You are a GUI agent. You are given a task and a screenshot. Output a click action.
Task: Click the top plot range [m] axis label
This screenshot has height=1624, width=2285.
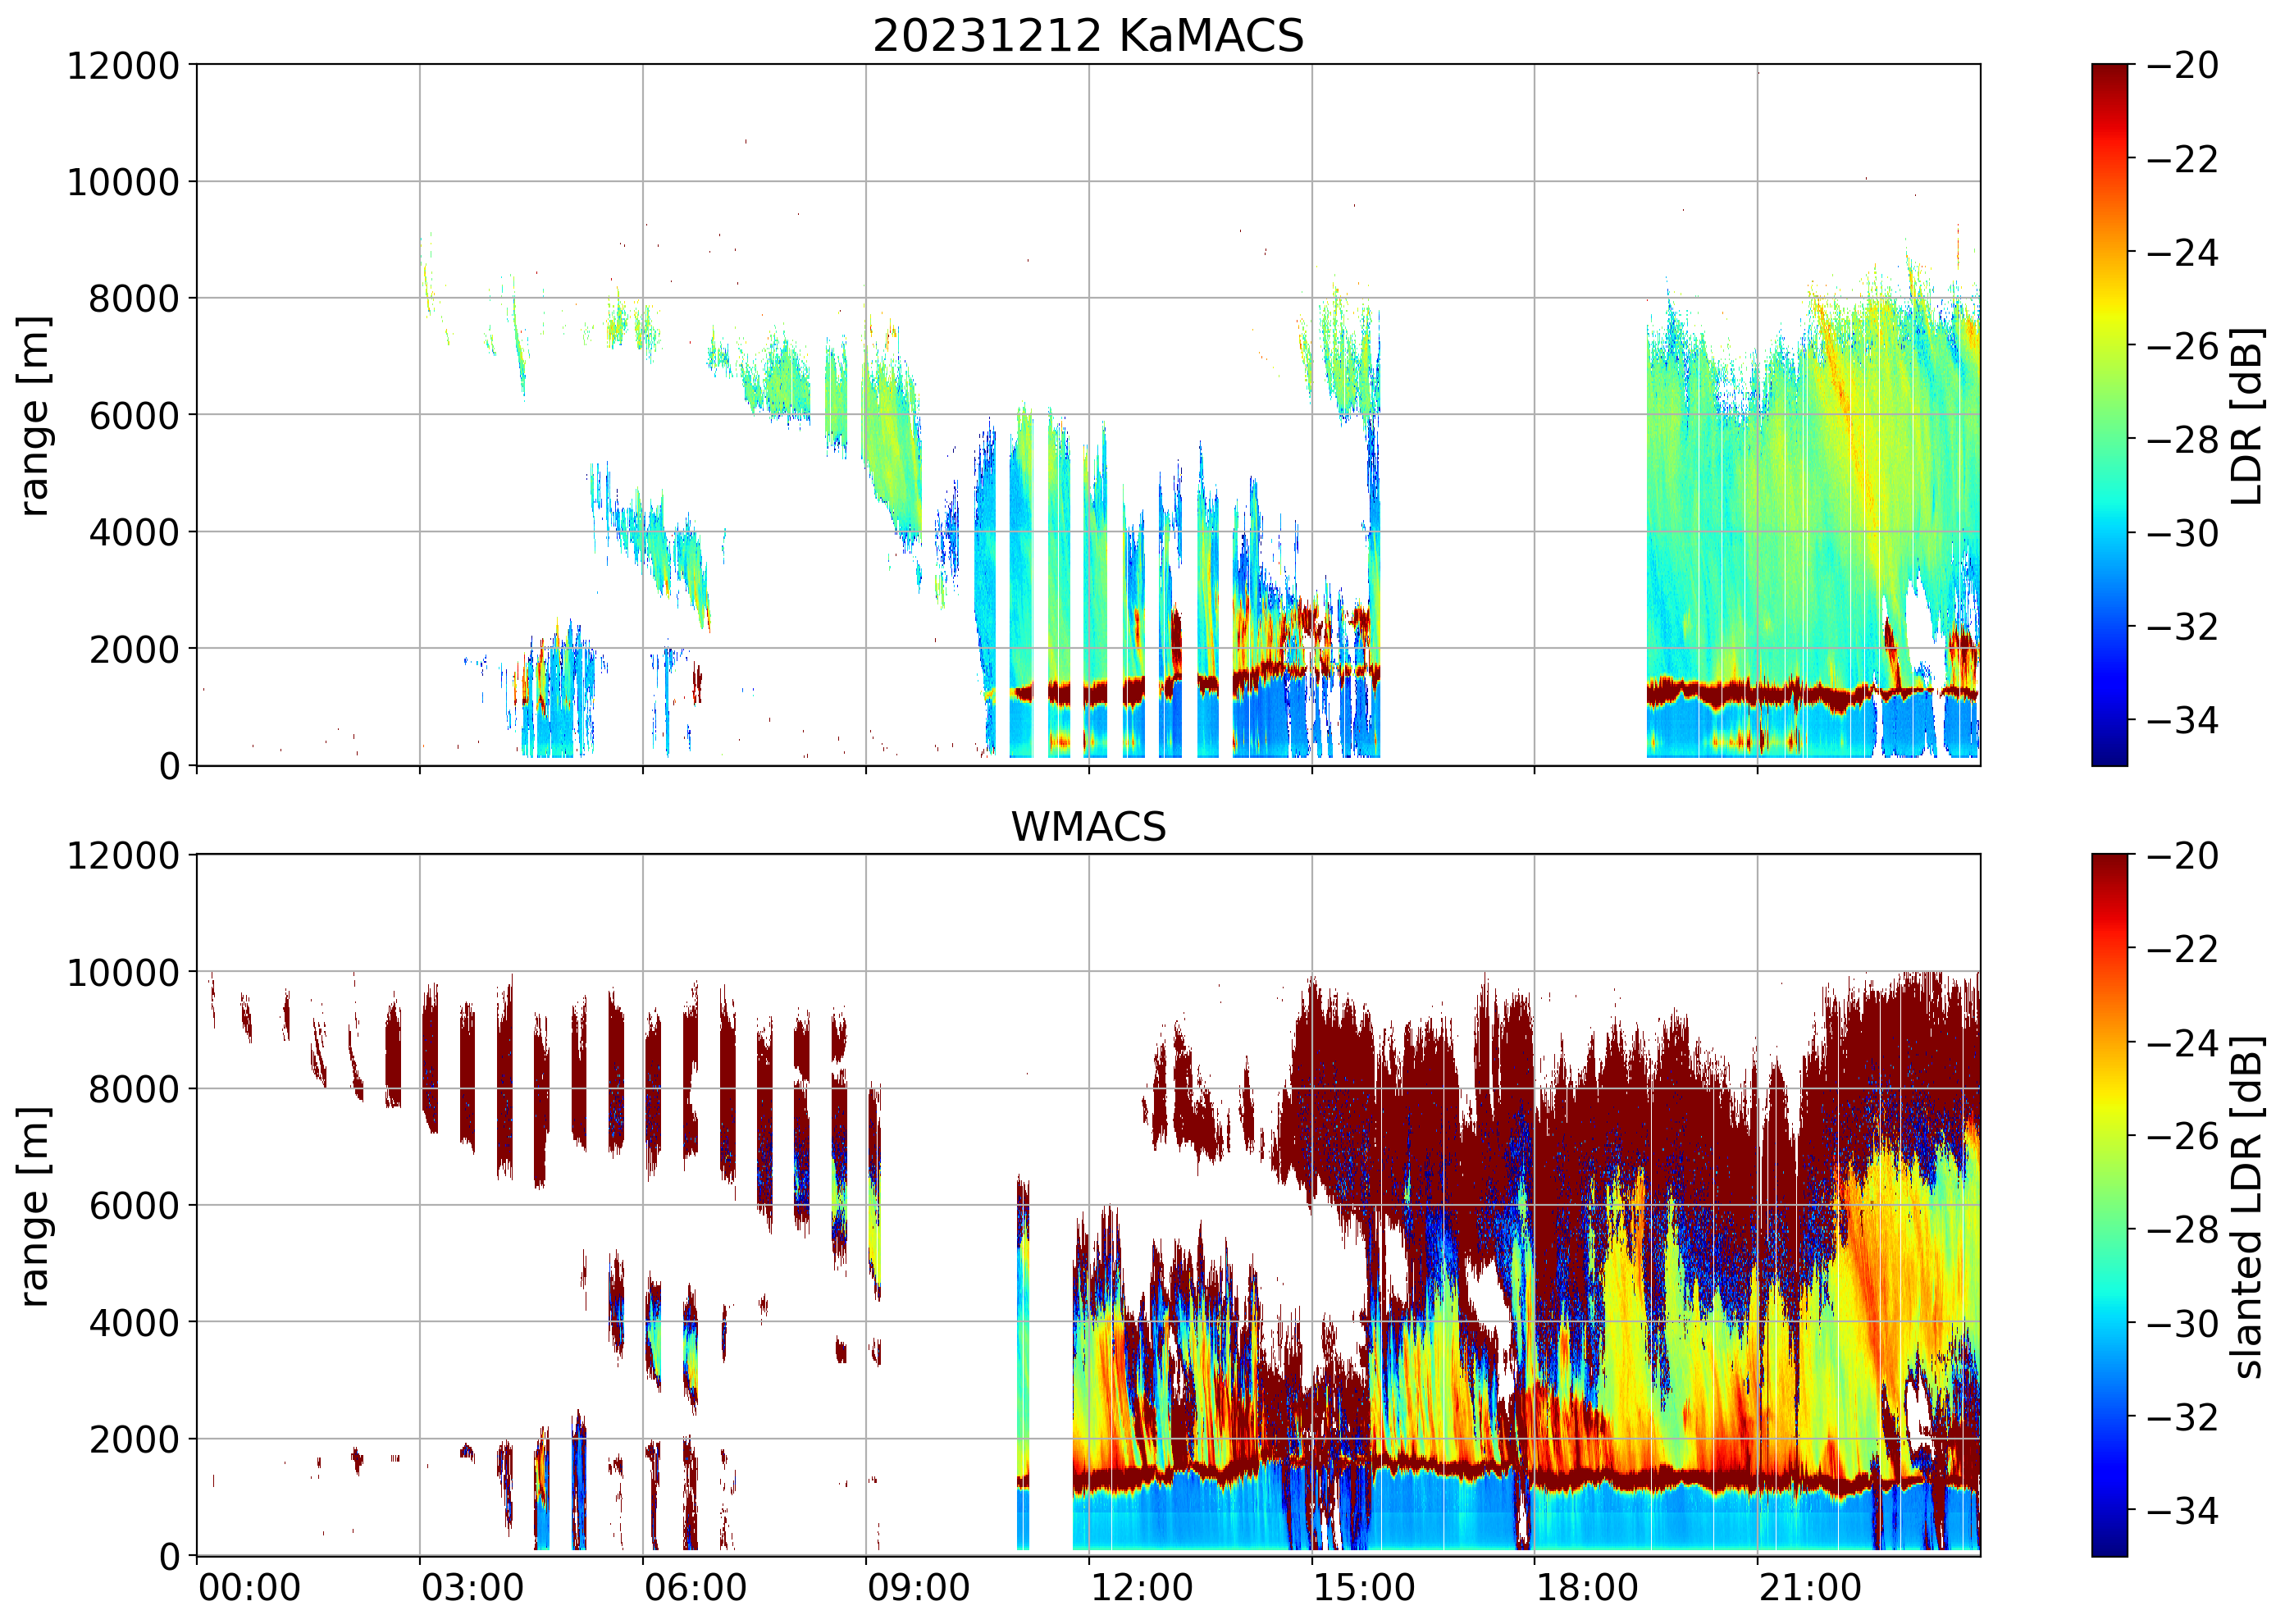34,415
